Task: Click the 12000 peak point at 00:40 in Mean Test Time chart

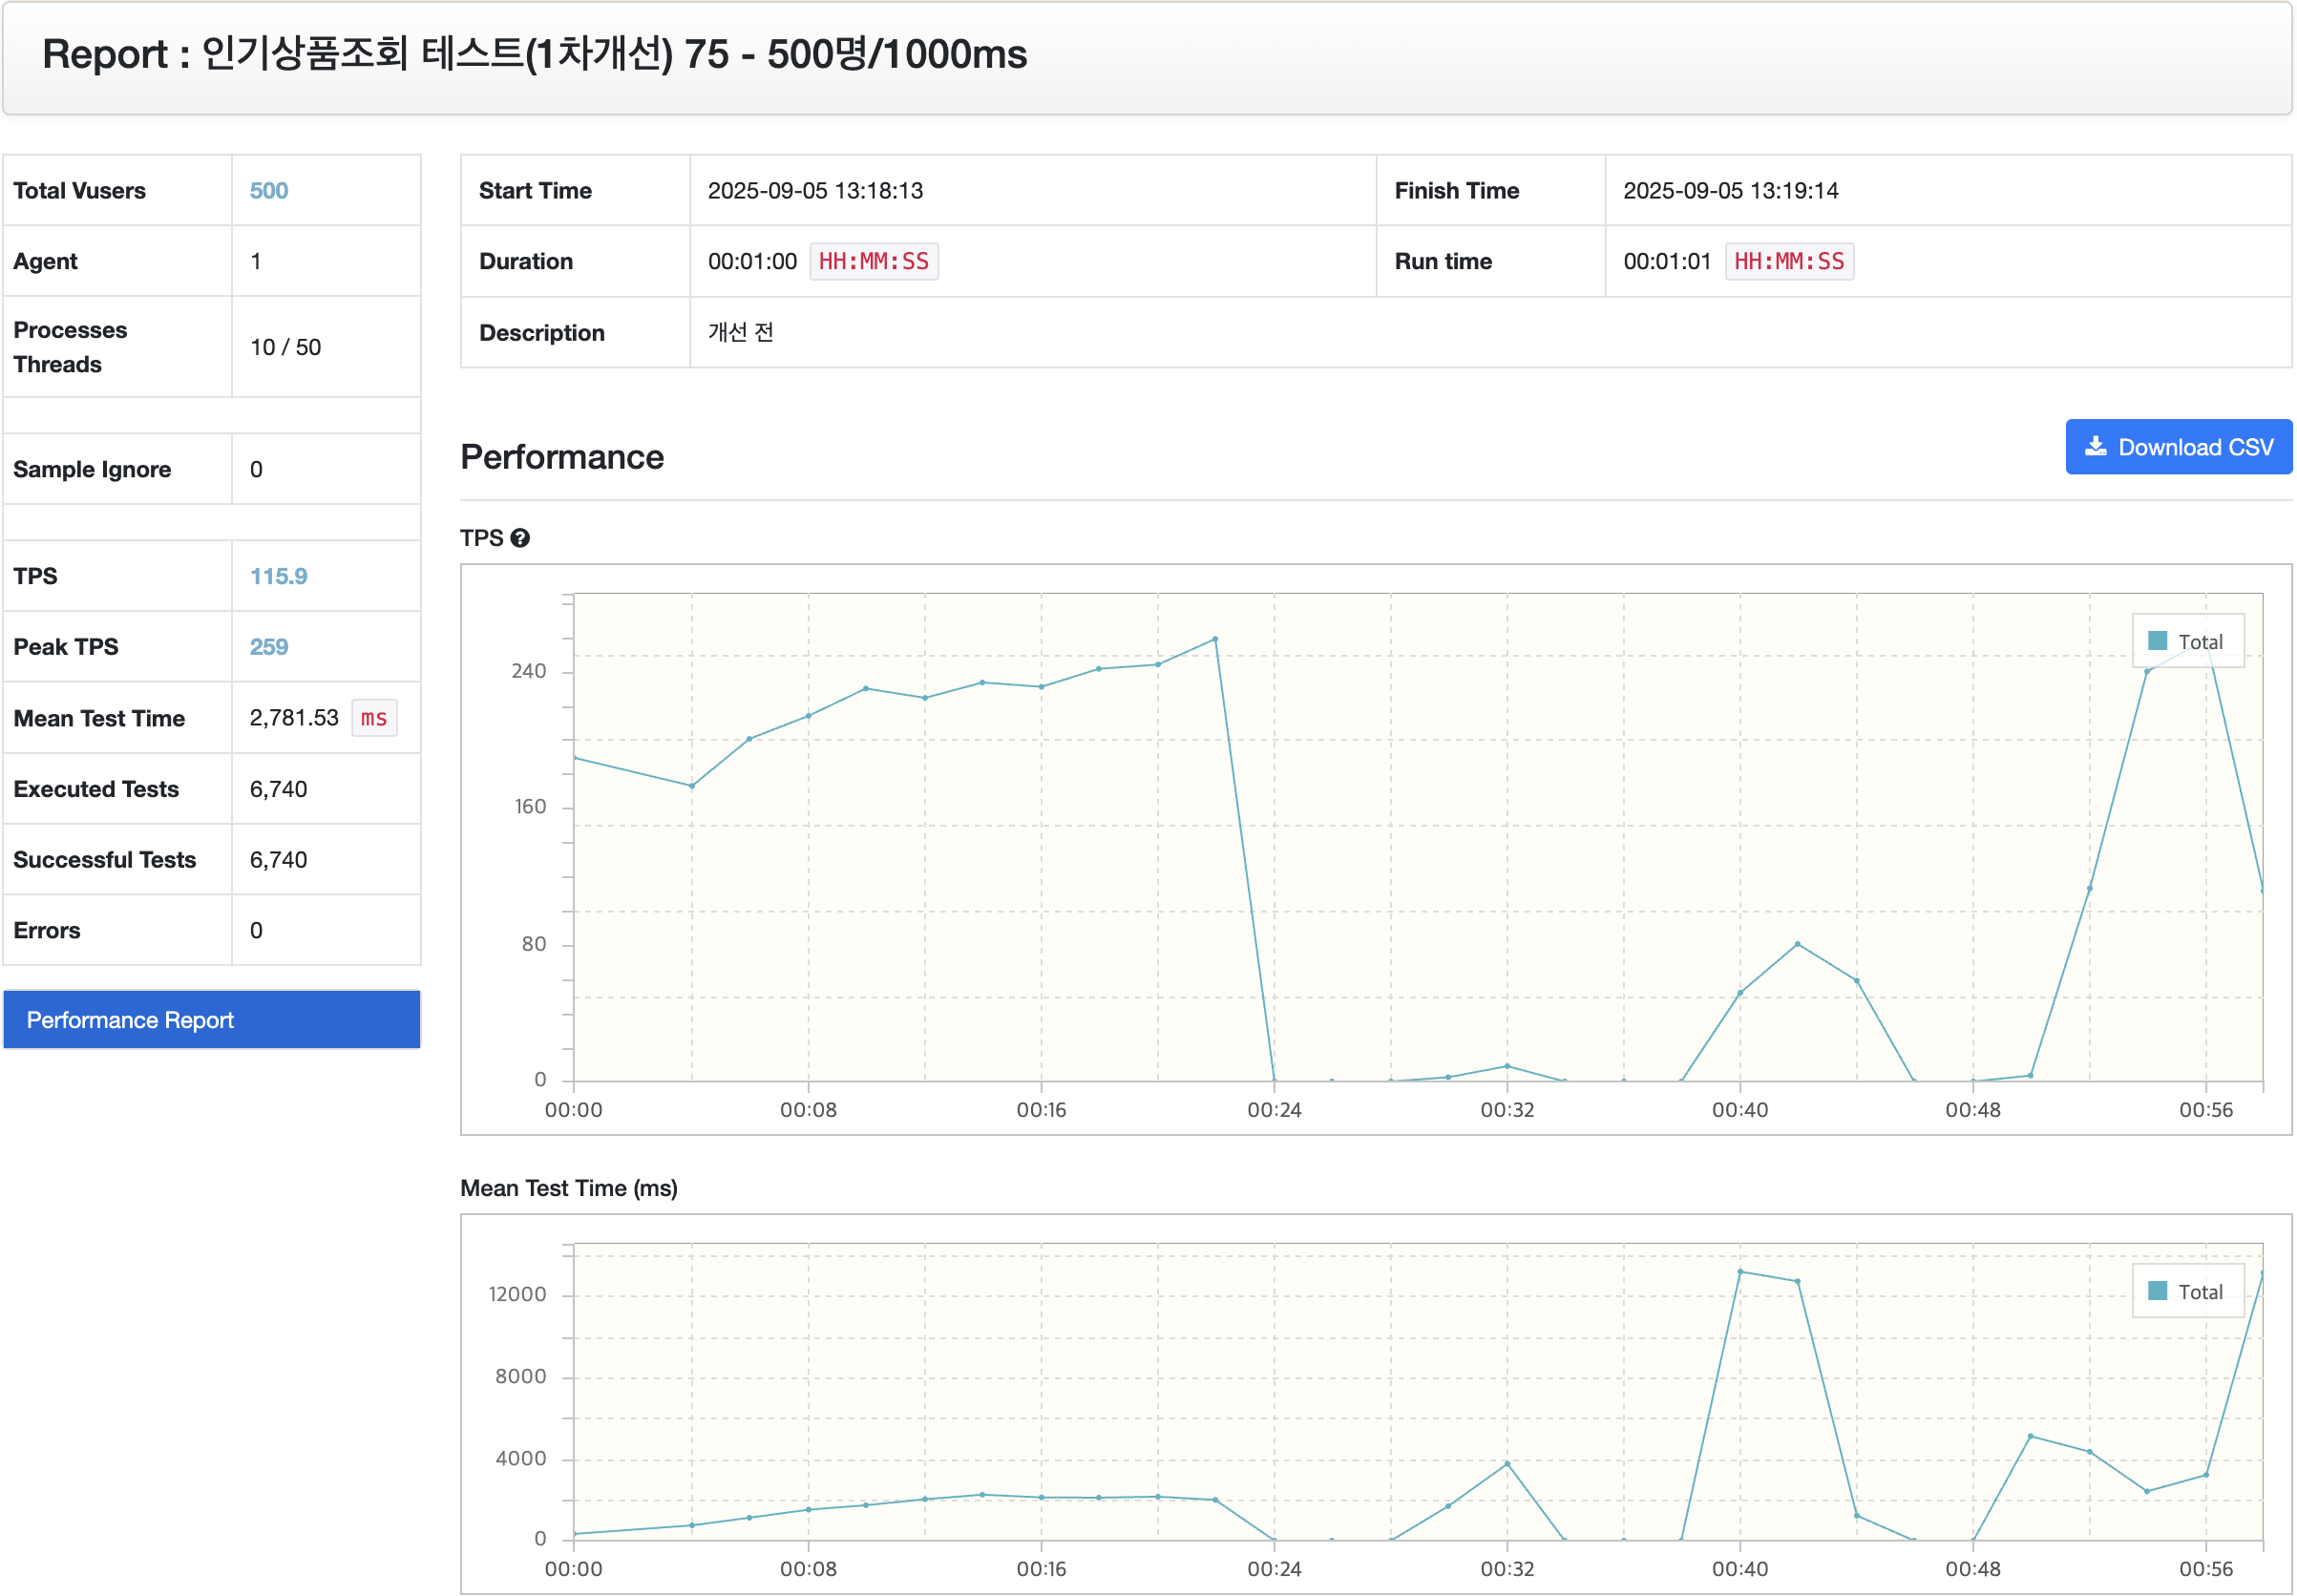Action: point(1740,1271)
